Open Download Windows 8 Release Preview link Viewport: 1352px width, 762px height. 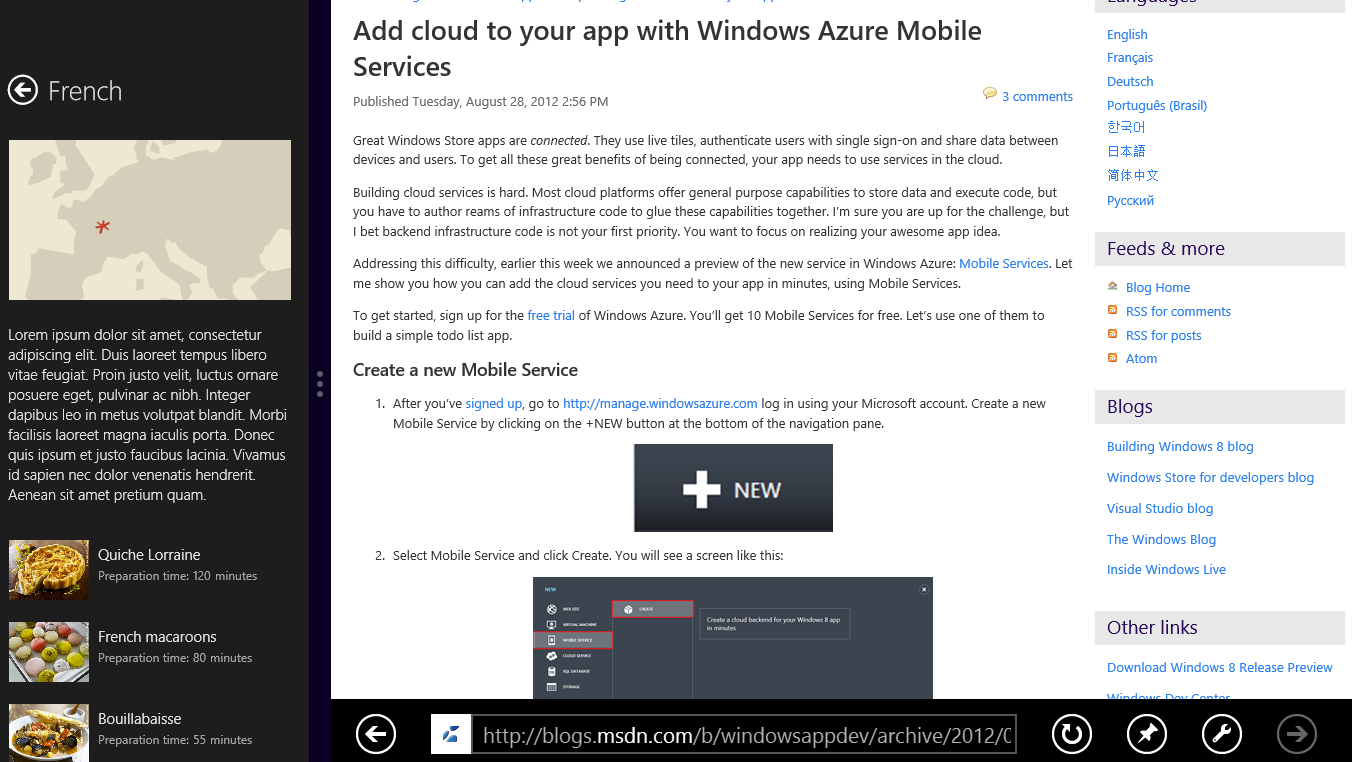tap(1220, 668)
